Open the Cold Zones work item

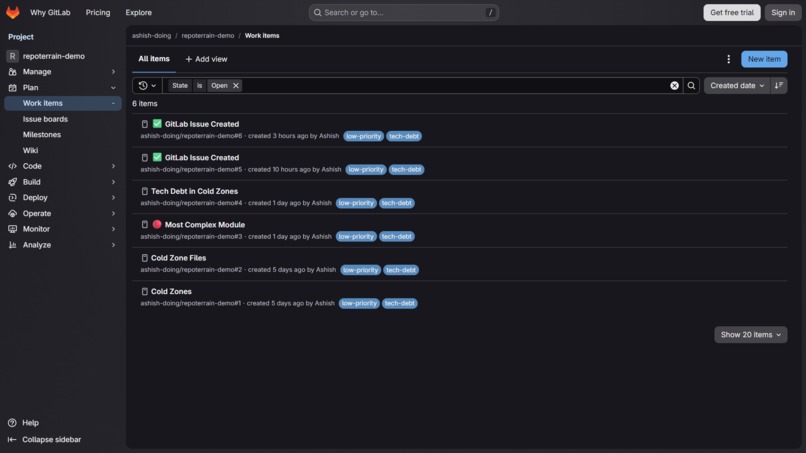171,292
